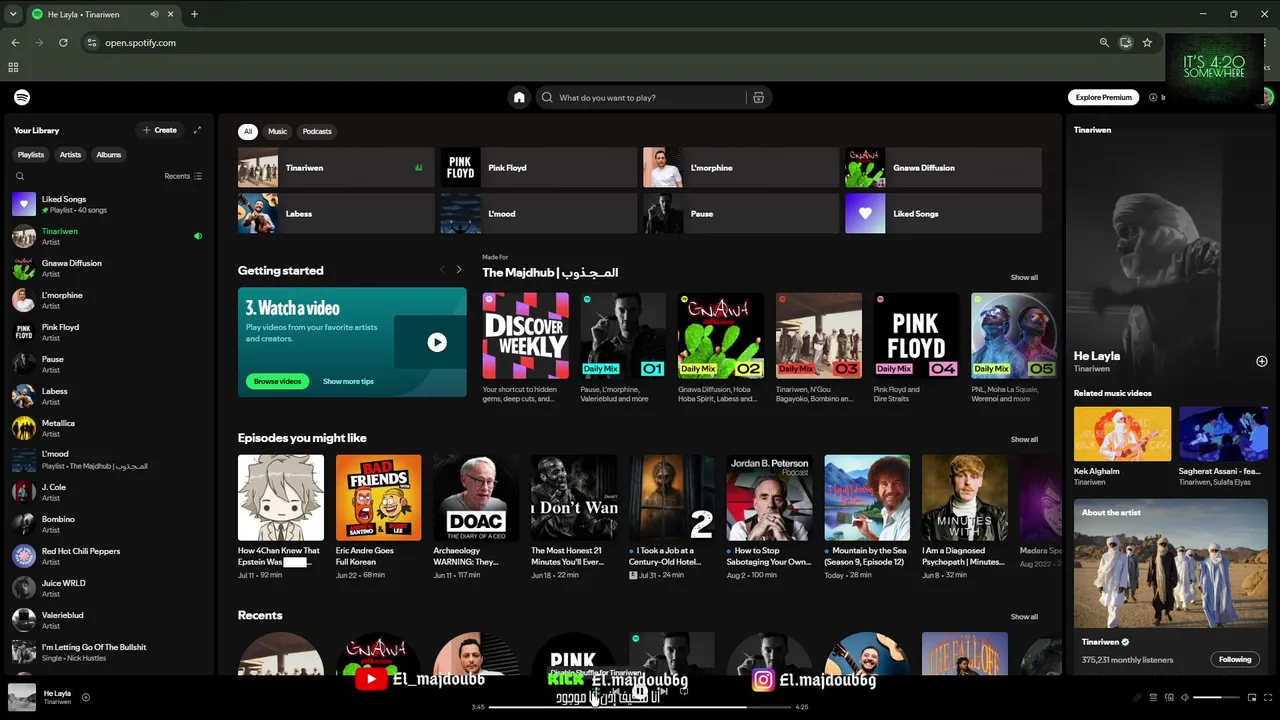Open Connect to a device in the bottom bar
The height and width of the screenshot is (720, 1280).
(x=1169, y=697)
